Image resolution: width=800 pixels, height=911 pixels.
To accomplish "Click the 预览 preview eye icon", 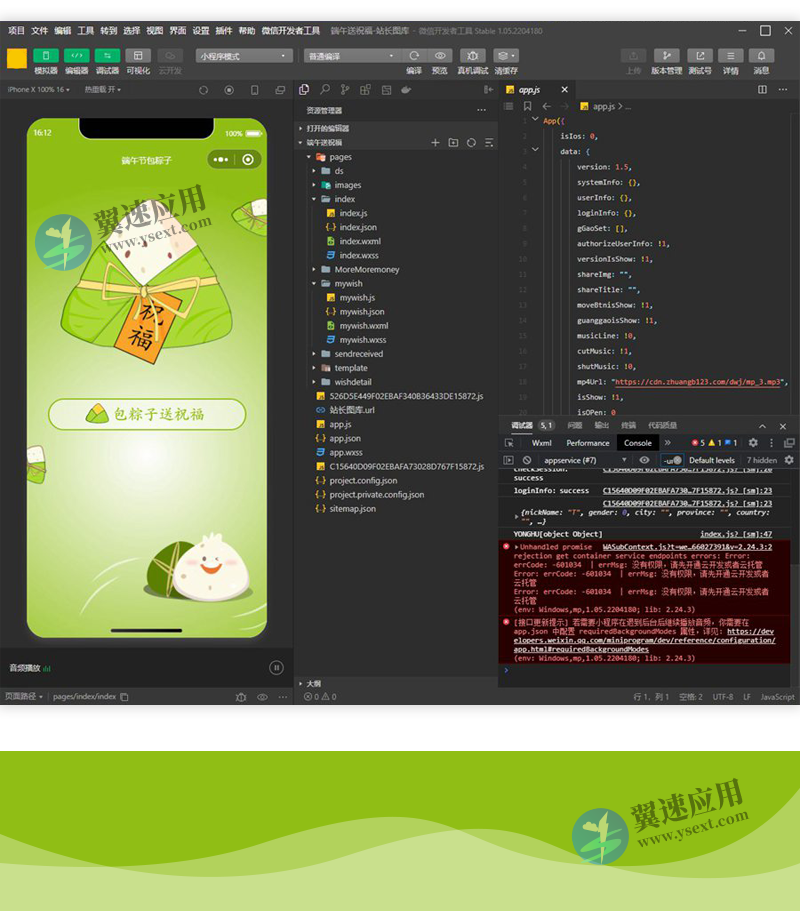I will (439, 56).
